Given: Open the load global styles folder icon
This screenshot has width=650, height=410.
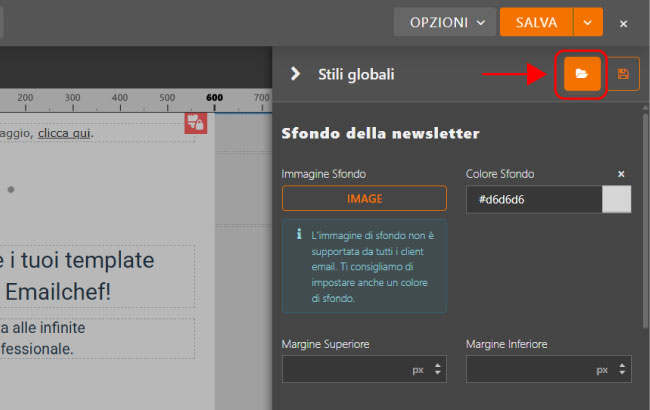Looking at the screenshot, I should pyautogui.click(x=582, y=74).
